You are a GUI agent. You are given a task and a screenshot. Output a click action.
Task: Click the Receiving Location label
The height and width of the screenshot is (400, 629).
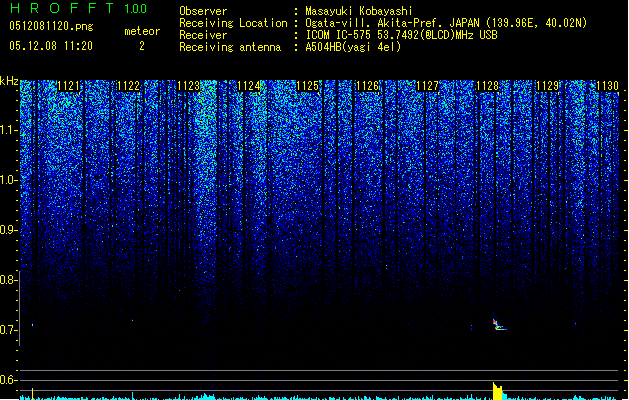tap(233, 23)
